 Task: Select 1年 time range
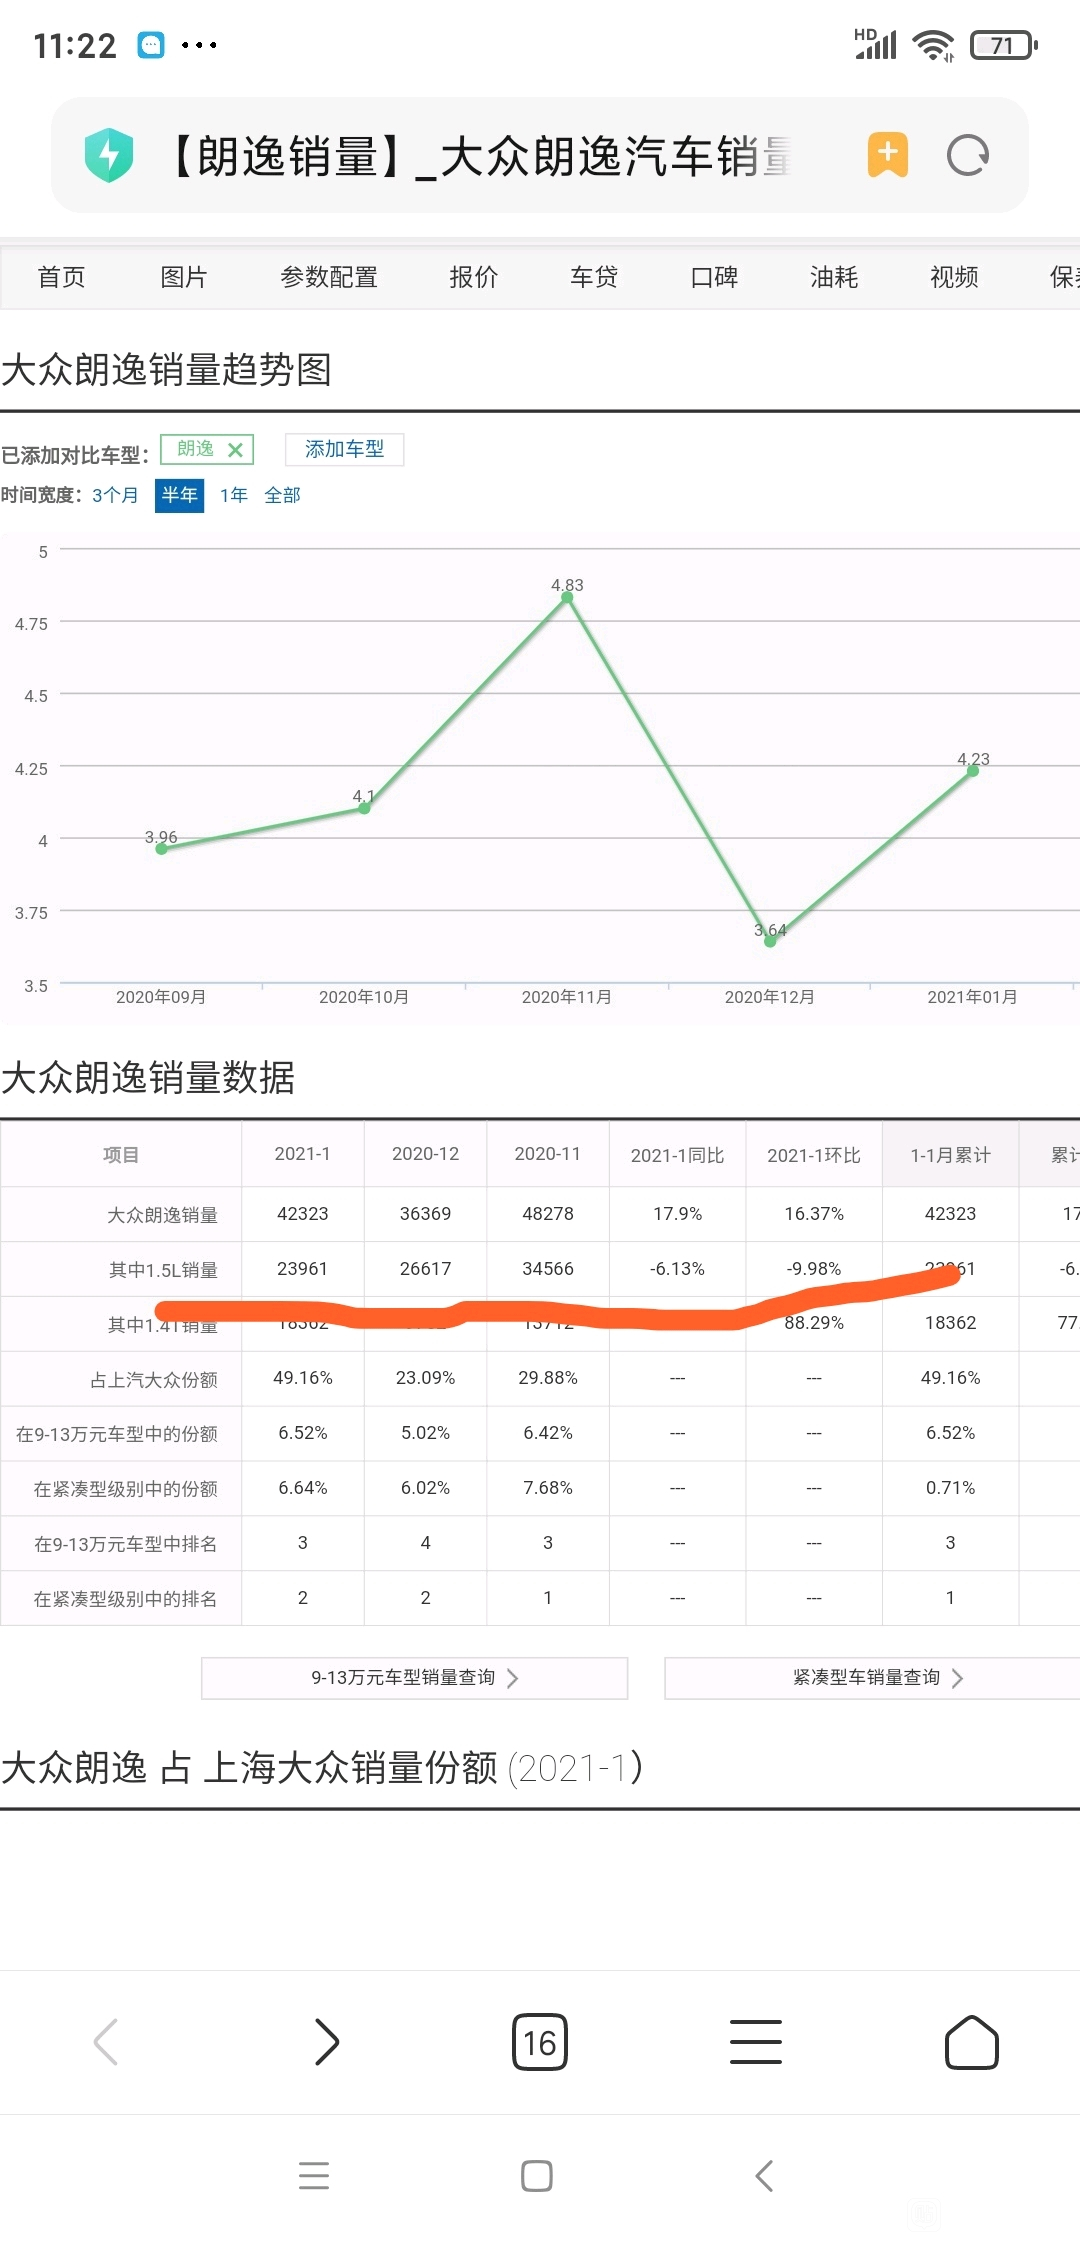coord(234,495)
